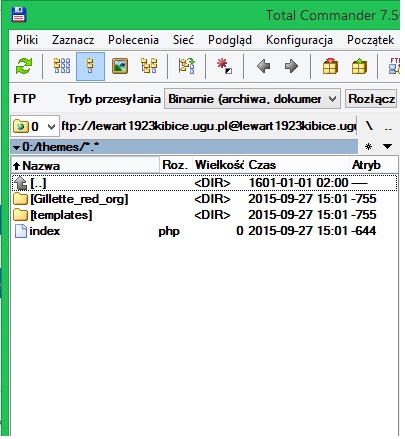Switch to brief view icon
This screenshot has width=405, height=439.
click(x=62, y=66)
